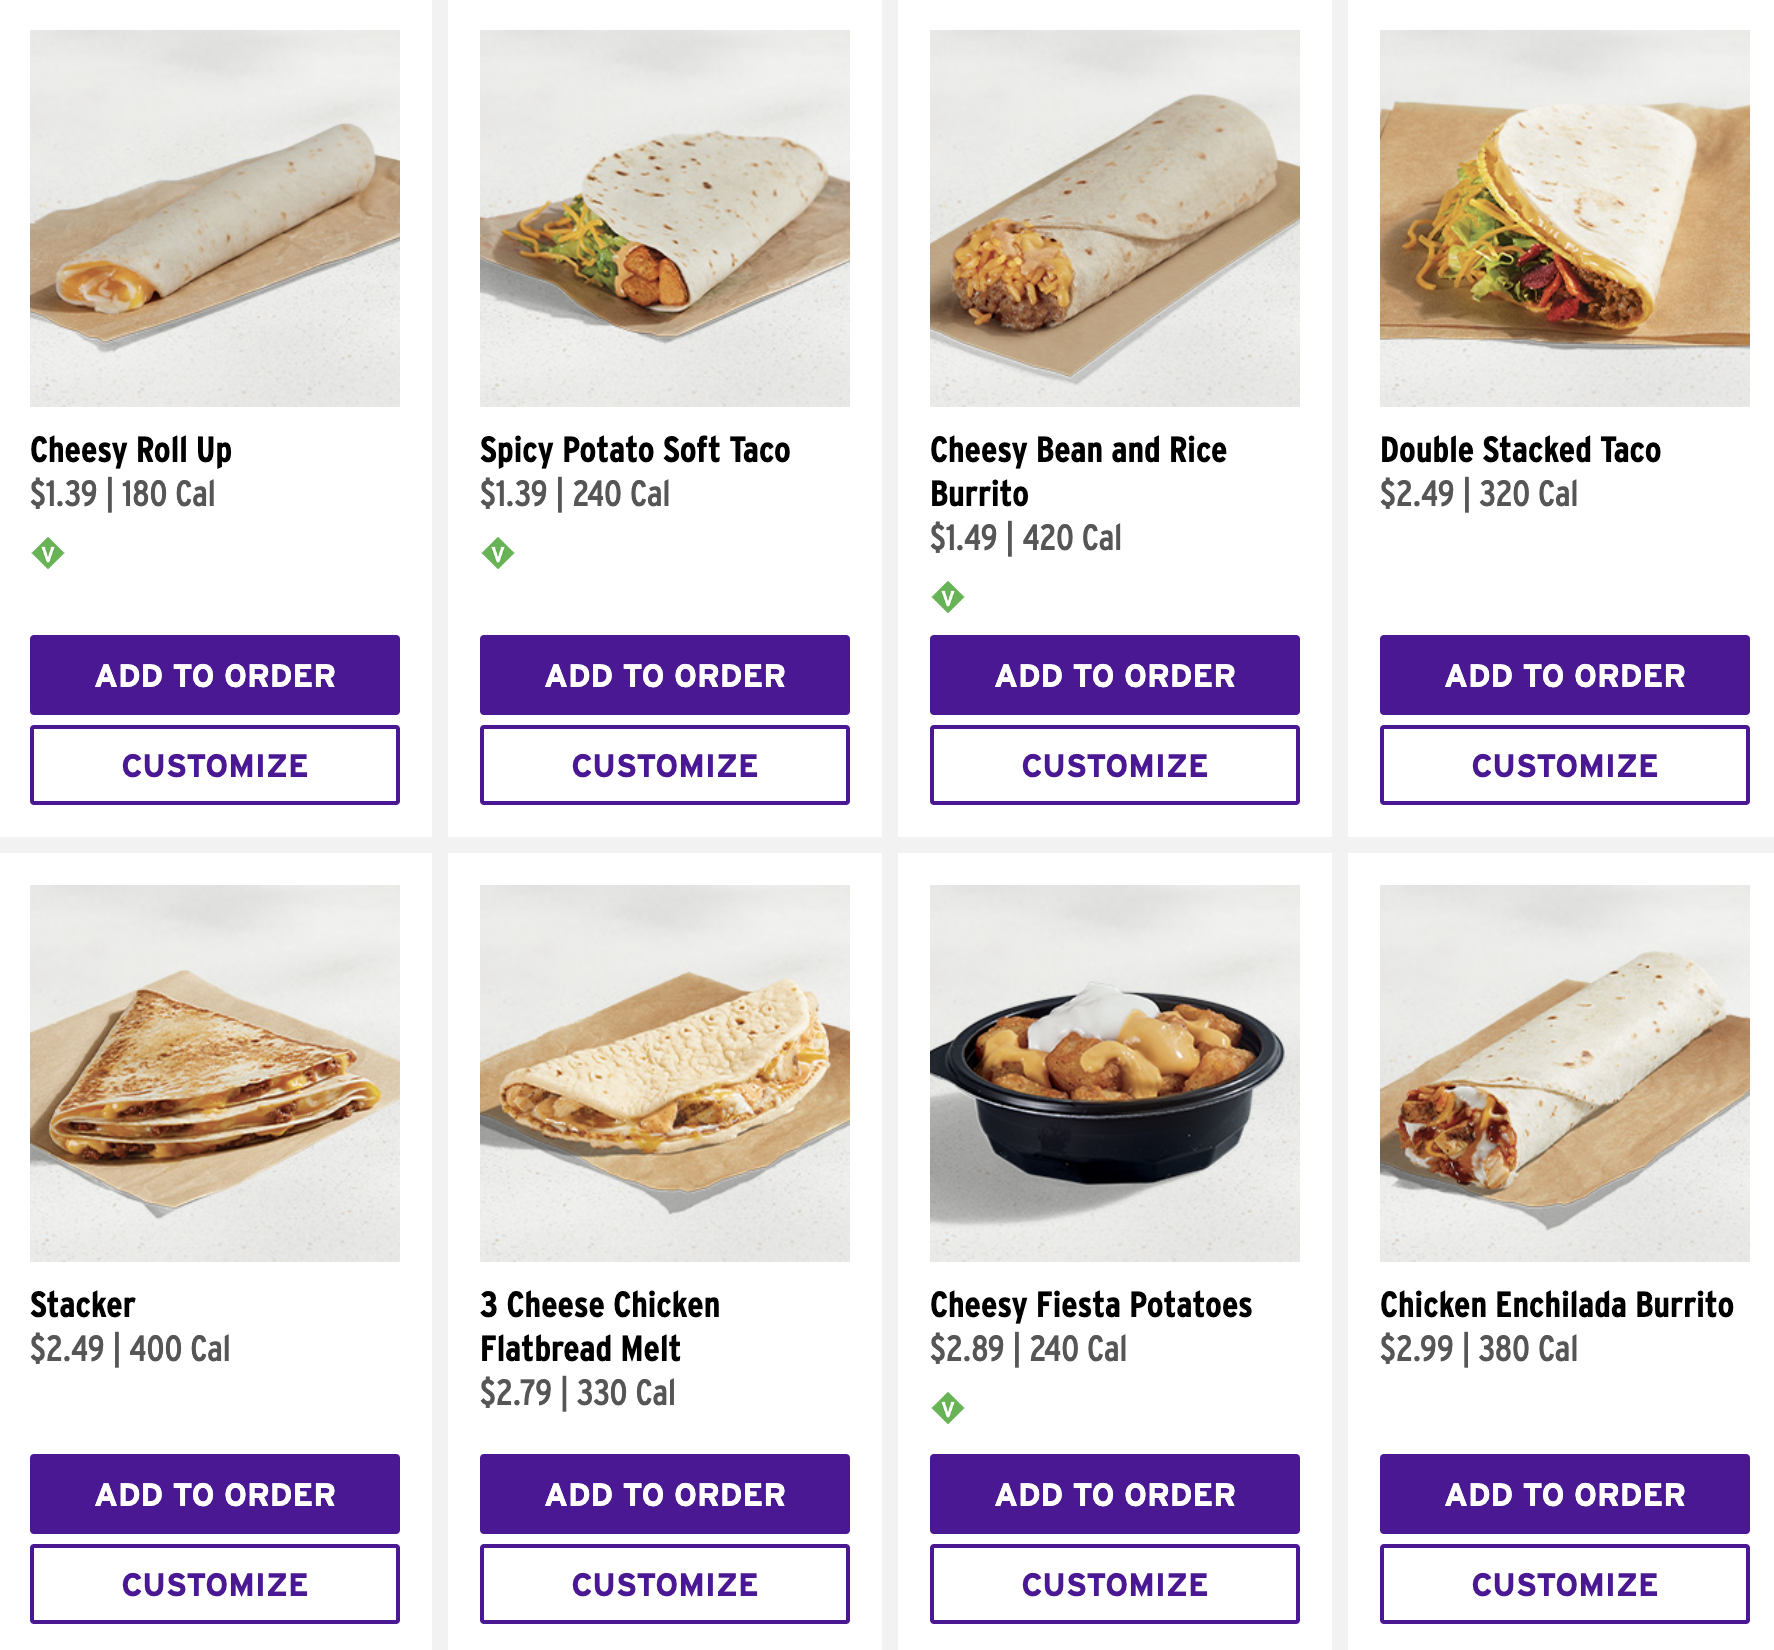Click the Stacker product image
The width and height of the screenshot is (1774, 1650).
click(x=214, y=1070)
